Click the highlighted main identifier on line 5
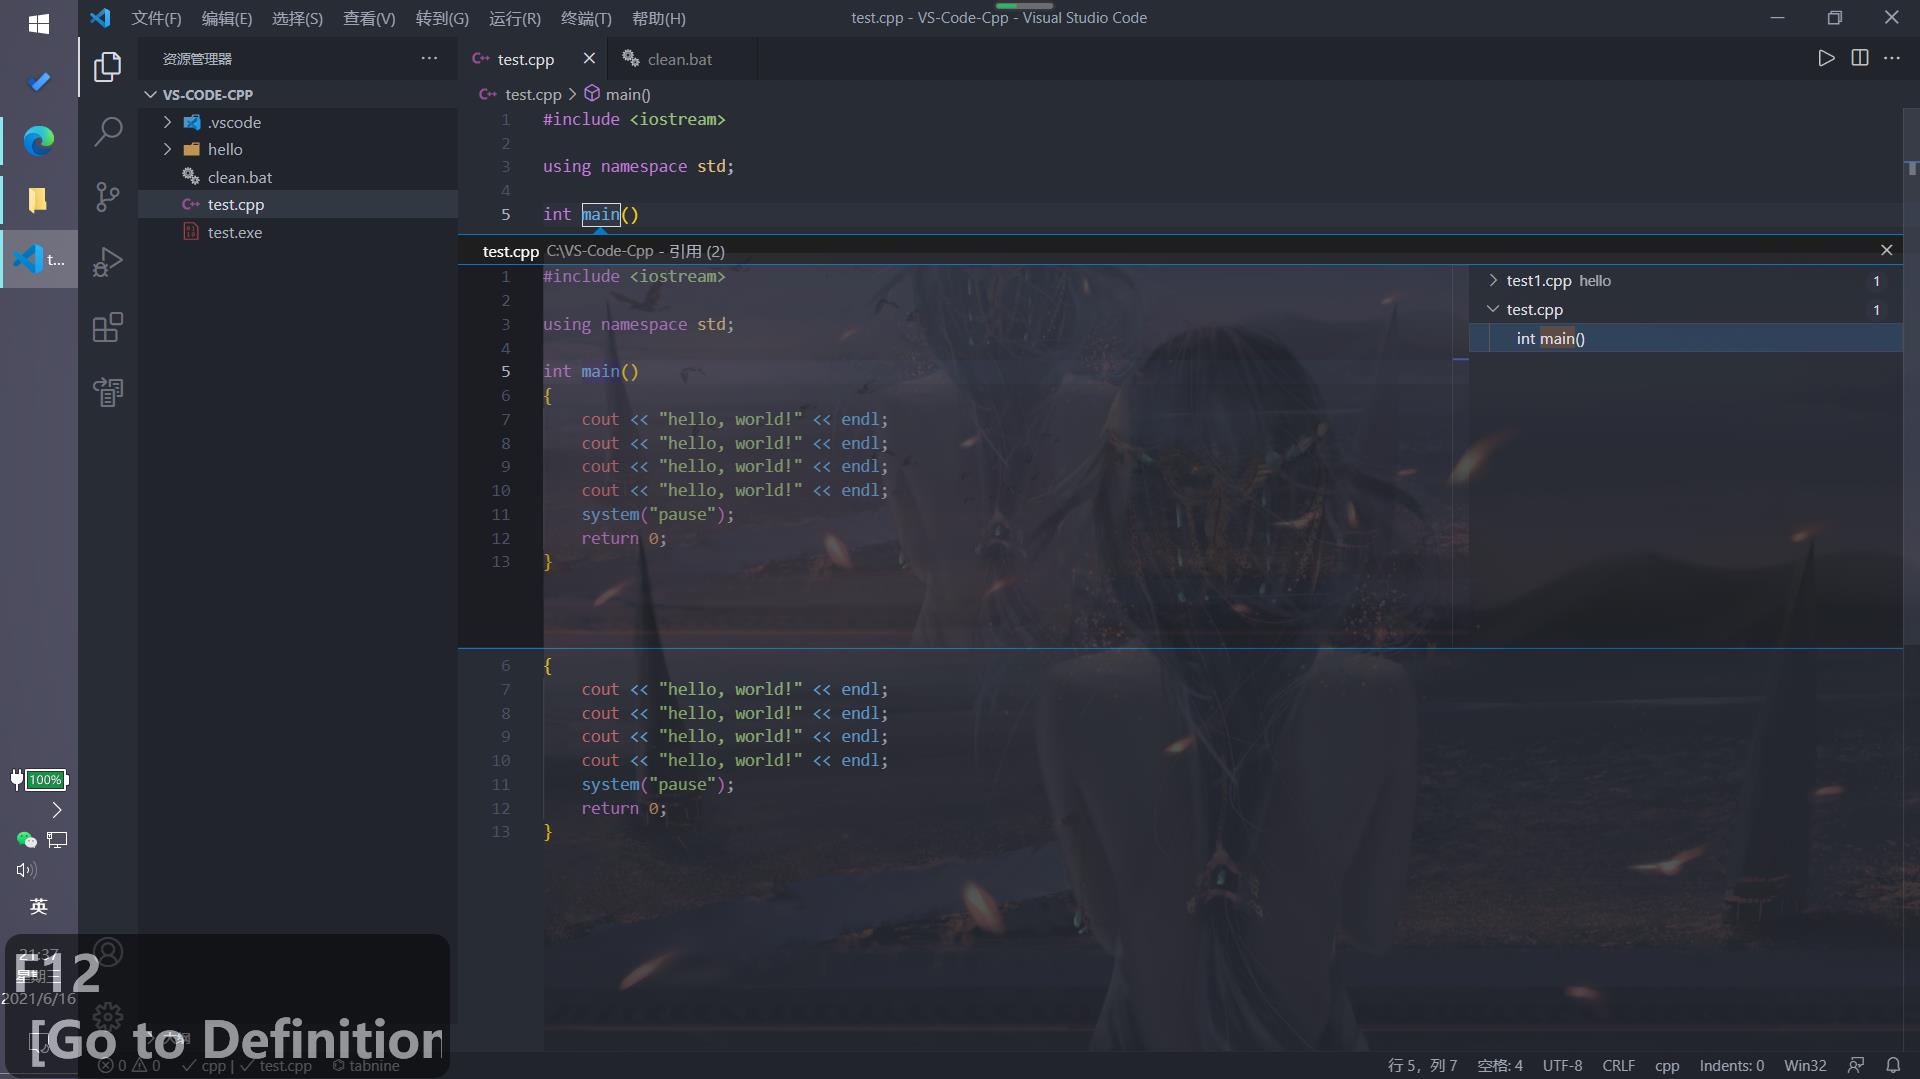This screenshot has height=1079, width=1920. click(601, 214)
